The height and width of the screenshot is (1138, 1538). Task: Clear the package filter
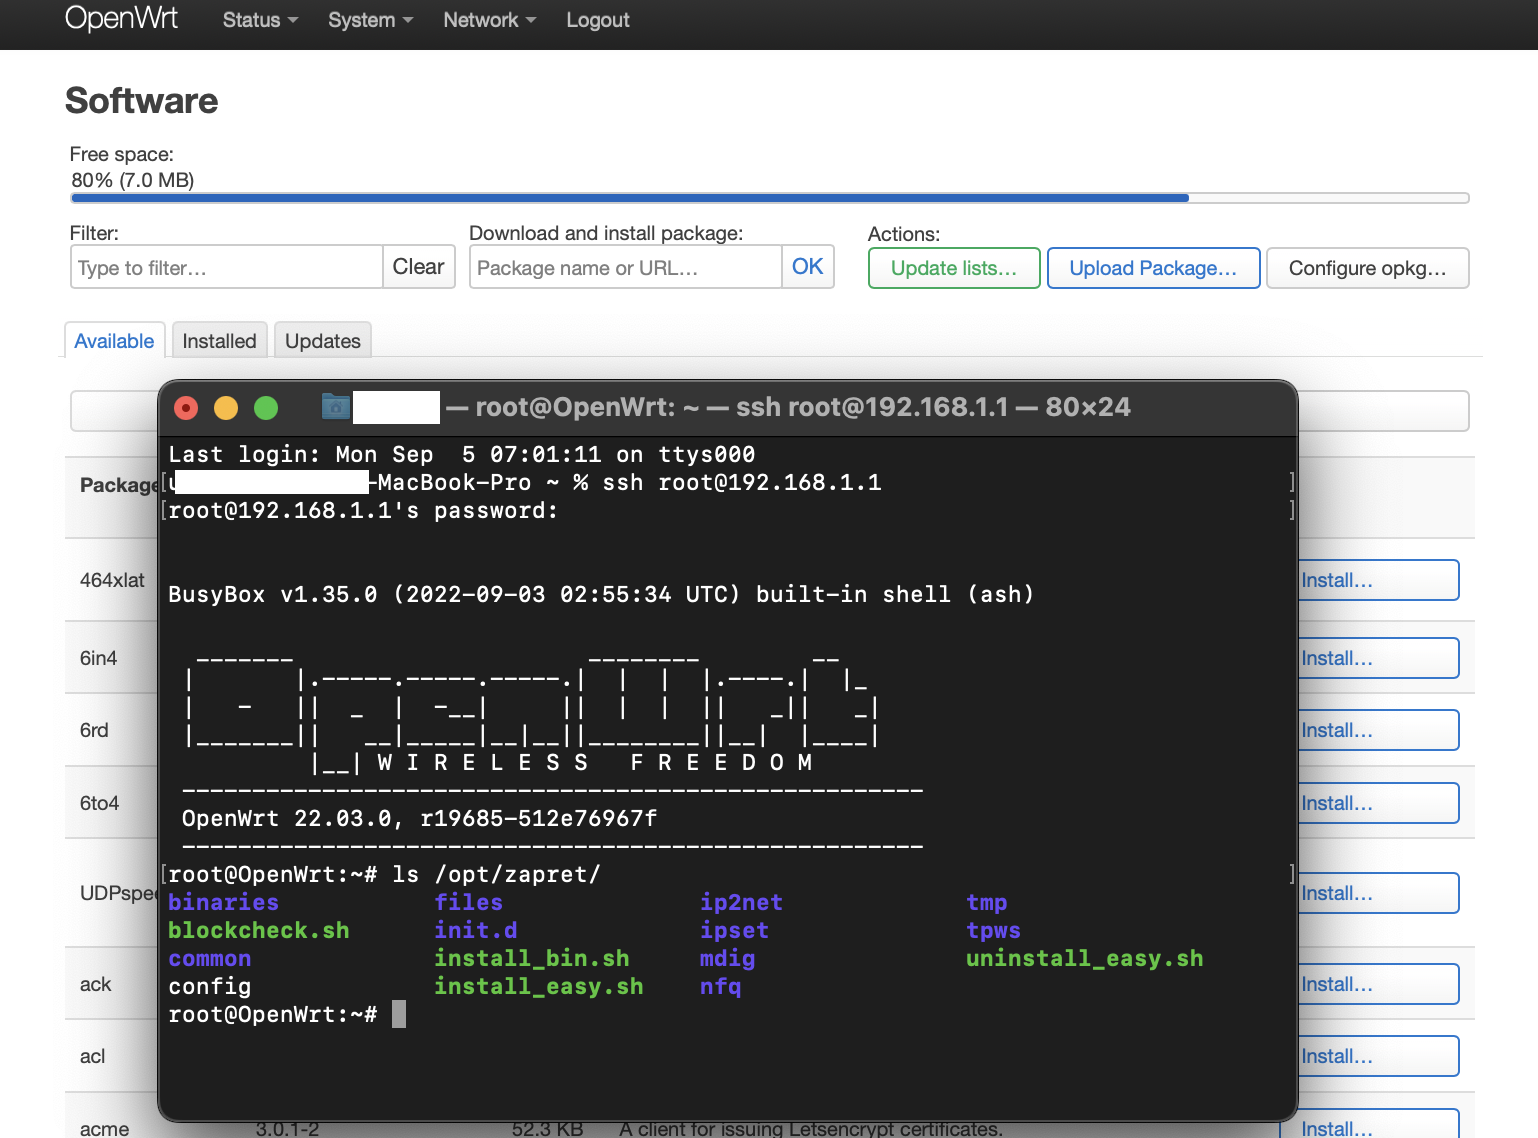pos(418,267)
